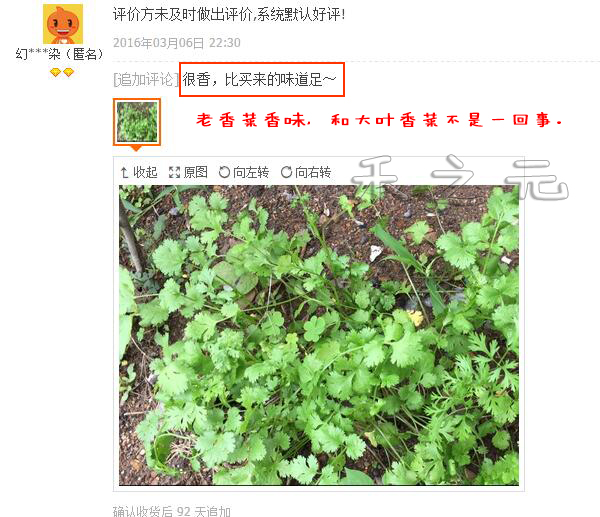Click the review date 2016年03月06日 22:30
Image resolution: width=600 pixels, height=517 pixels.
tap(177, 42)
